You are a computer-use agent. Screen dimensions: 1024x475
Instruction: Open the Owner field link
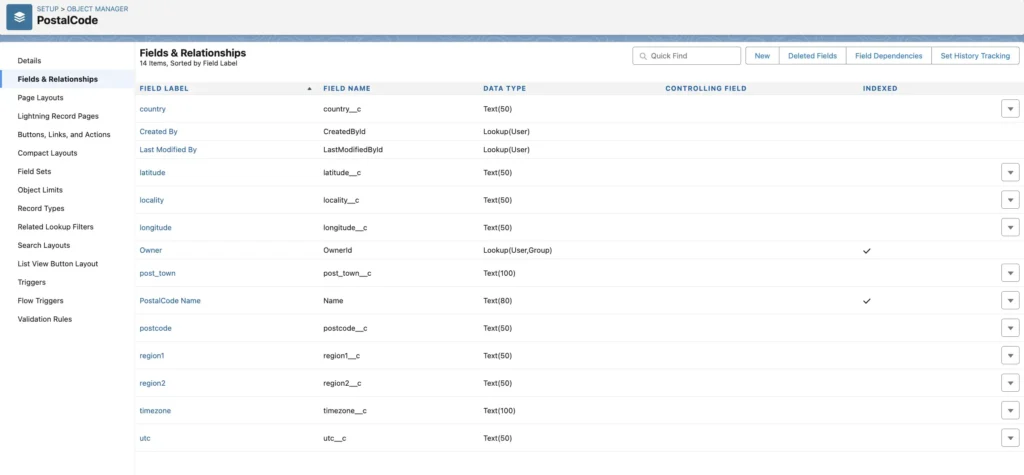[151, 250]
